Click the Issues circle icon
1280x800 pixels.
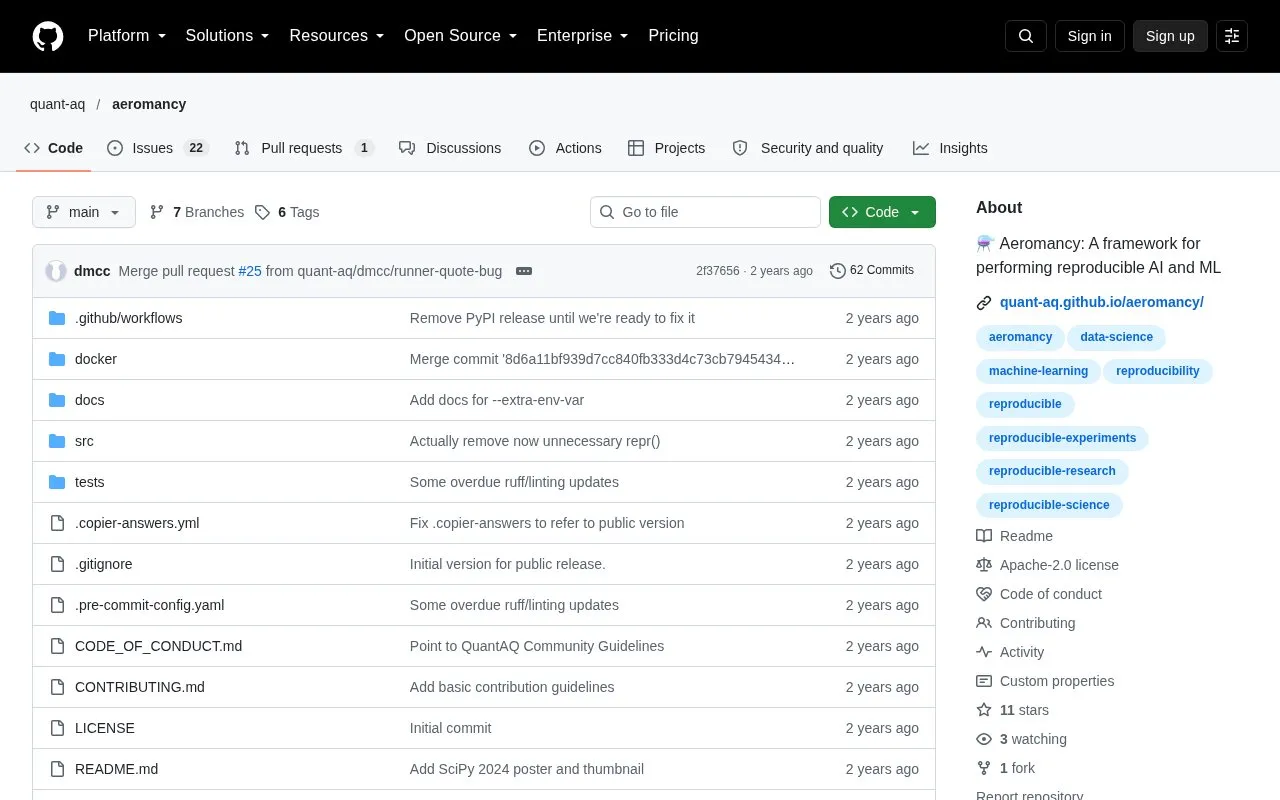click(115, 148)
